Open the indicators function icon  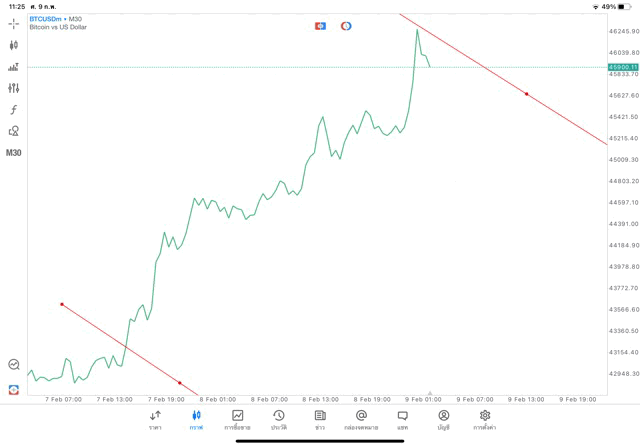coord(14,110)
